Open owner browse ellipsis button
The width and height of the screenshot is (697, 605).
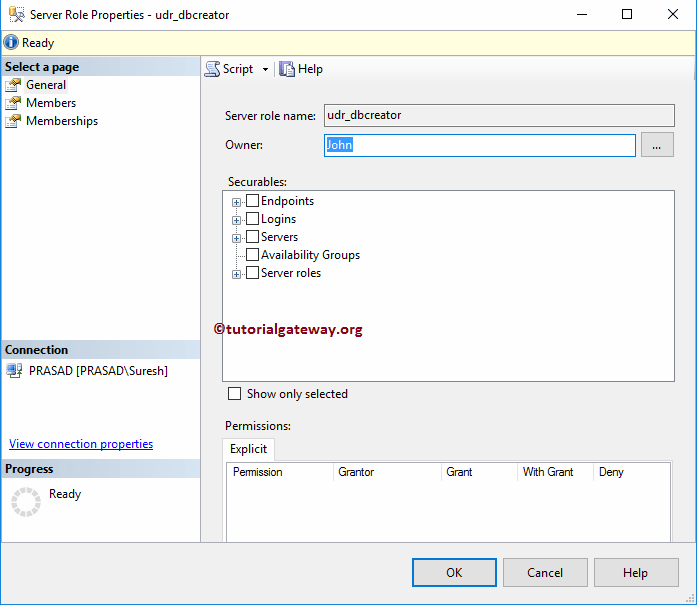pyautogui.click(x=657, y=145)
